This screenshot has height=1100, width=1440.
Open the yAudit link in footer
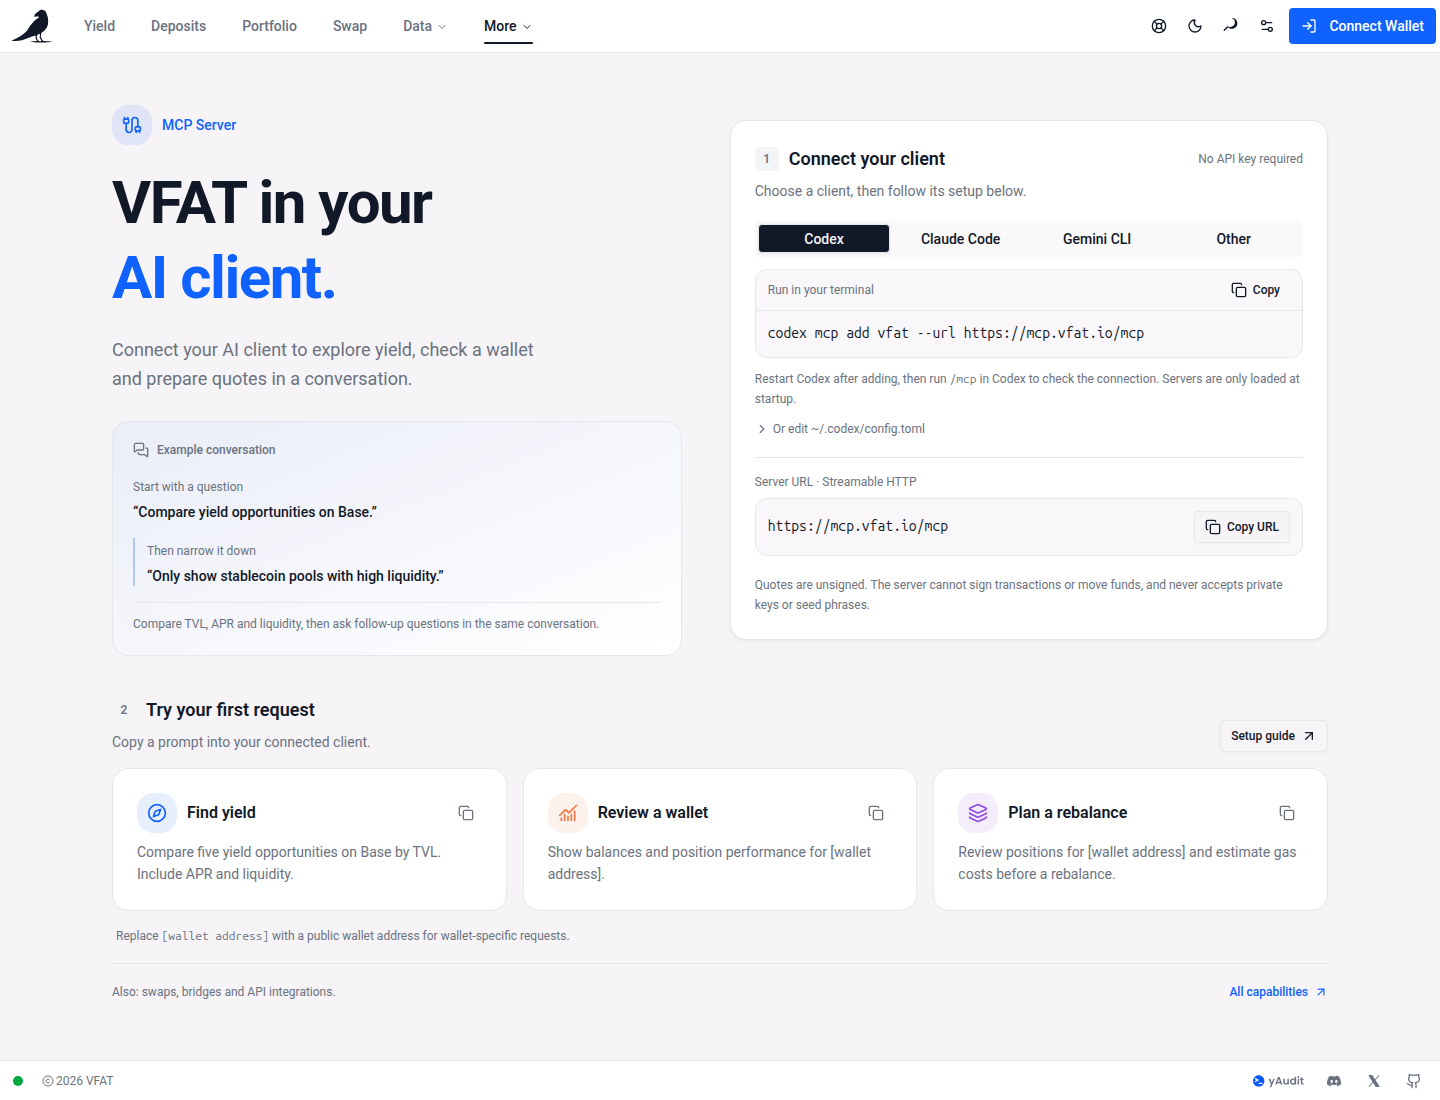click(1278, 1081)
